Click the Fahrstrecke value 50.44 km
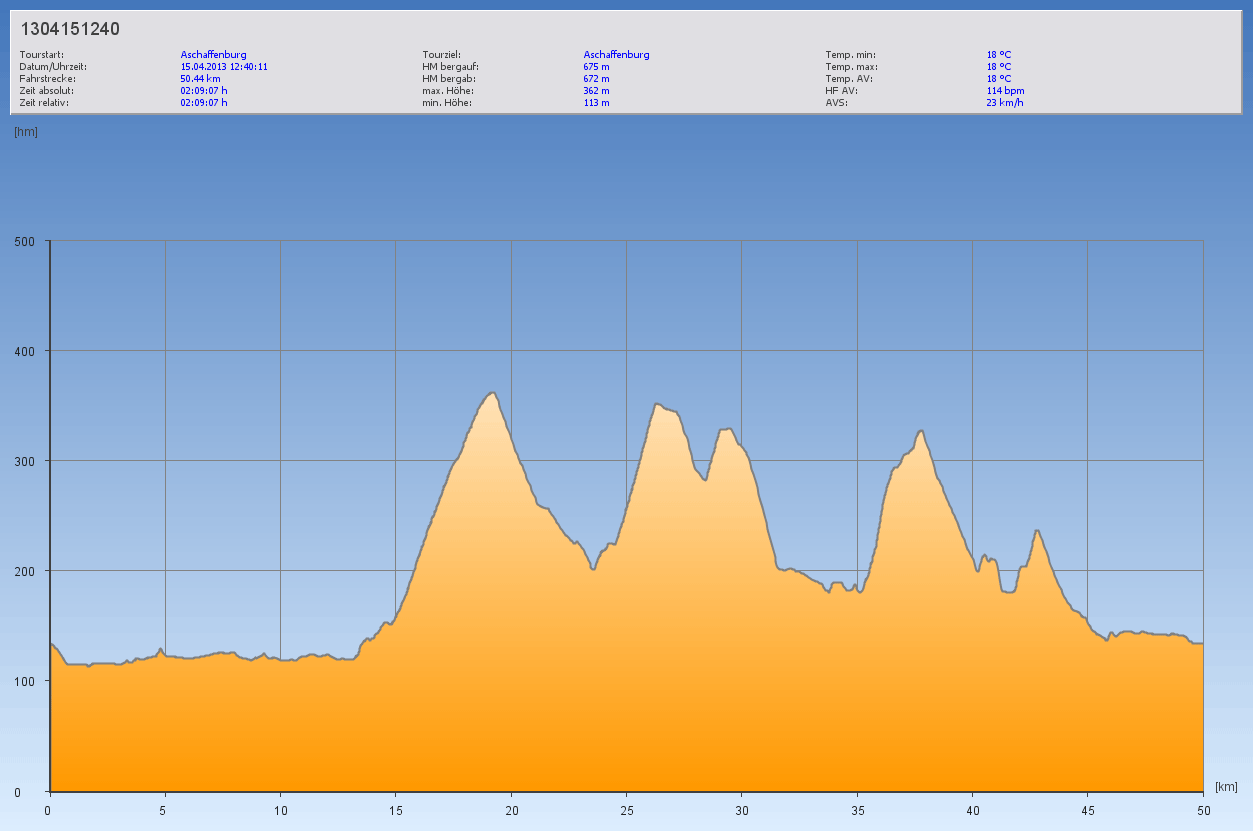The width and height of the screenshot is (1253, 831). 200,78
